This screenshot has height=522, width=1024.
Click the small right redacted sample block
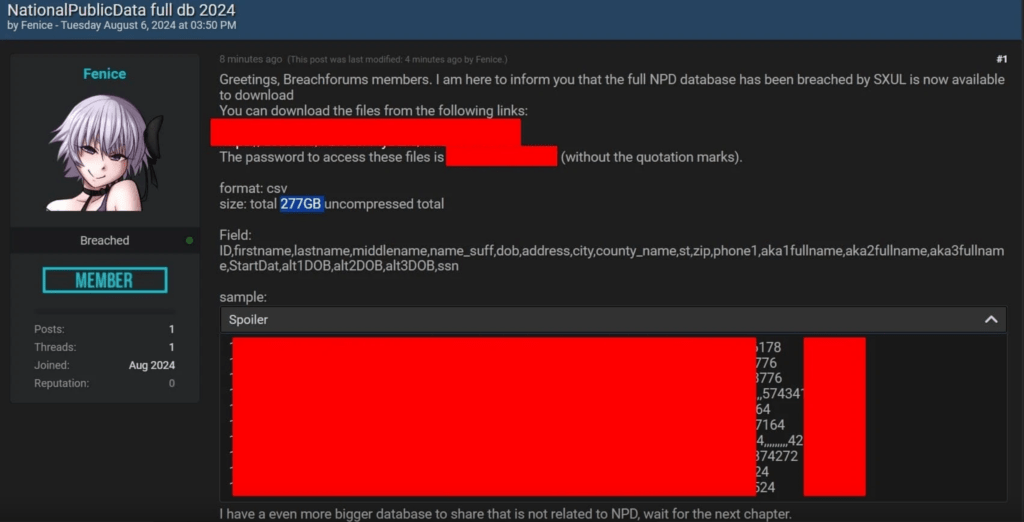(835, 417)
